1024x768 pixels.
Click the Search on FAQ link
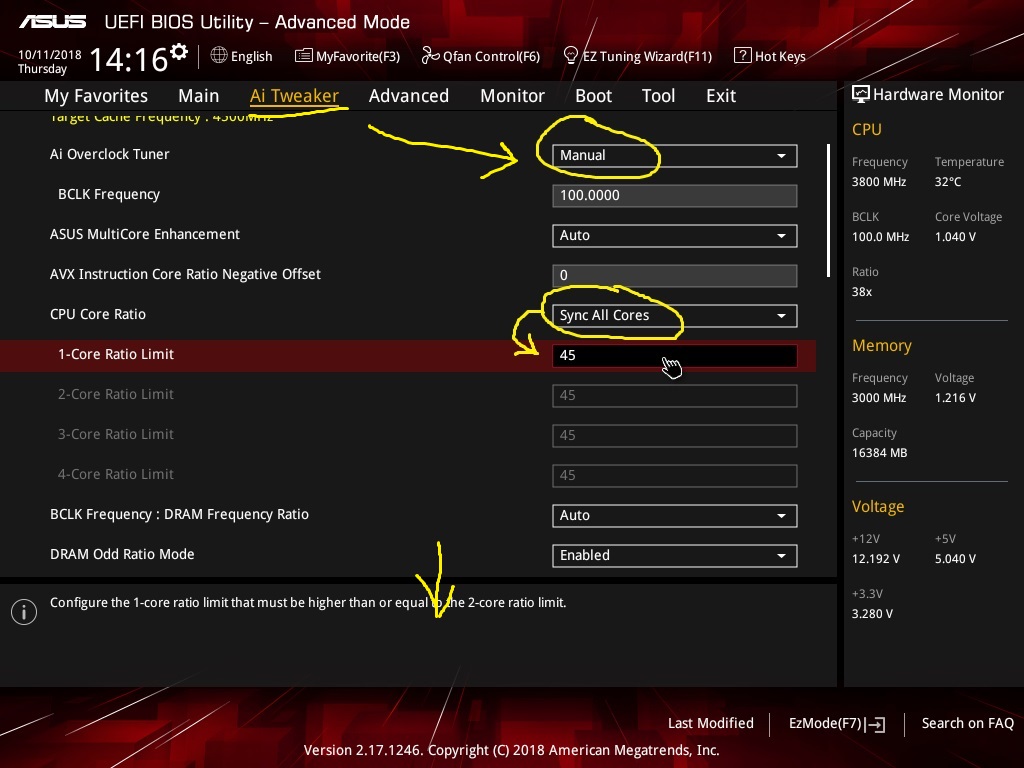(x=967, y=724)
